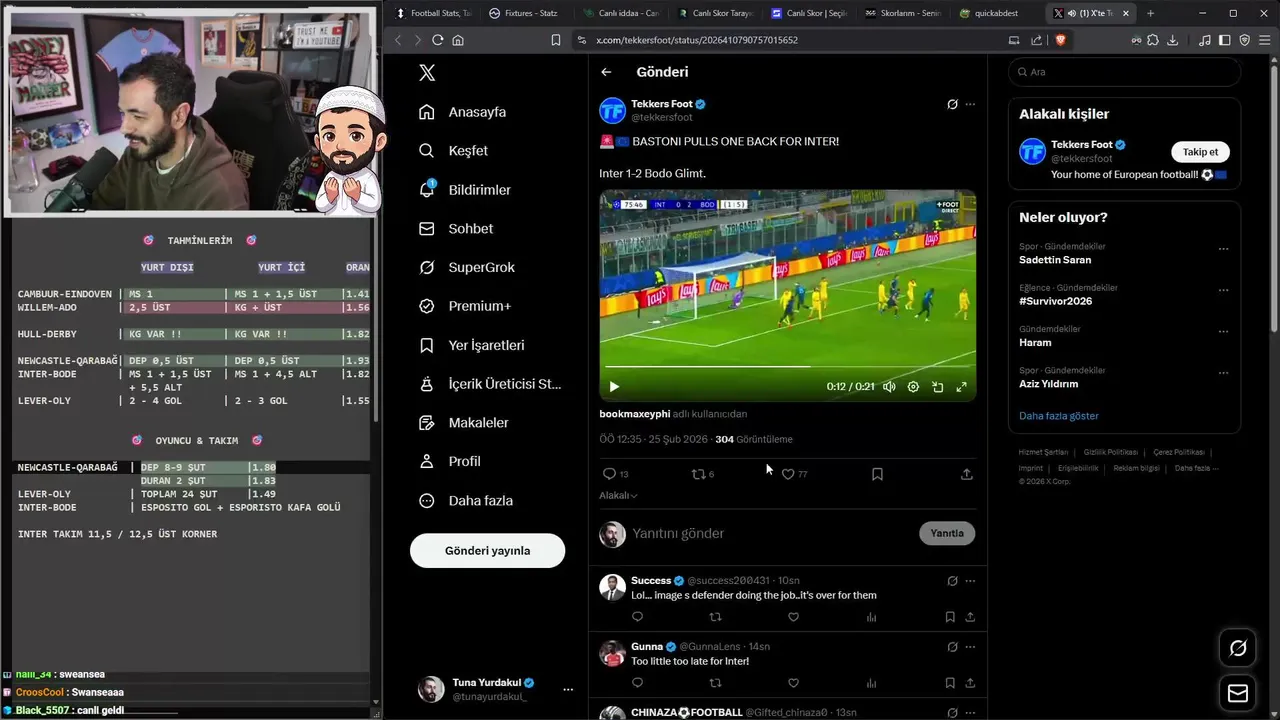1280x720 pixels.
Task: Click reply icon with 13 replies
Action: 610,474
